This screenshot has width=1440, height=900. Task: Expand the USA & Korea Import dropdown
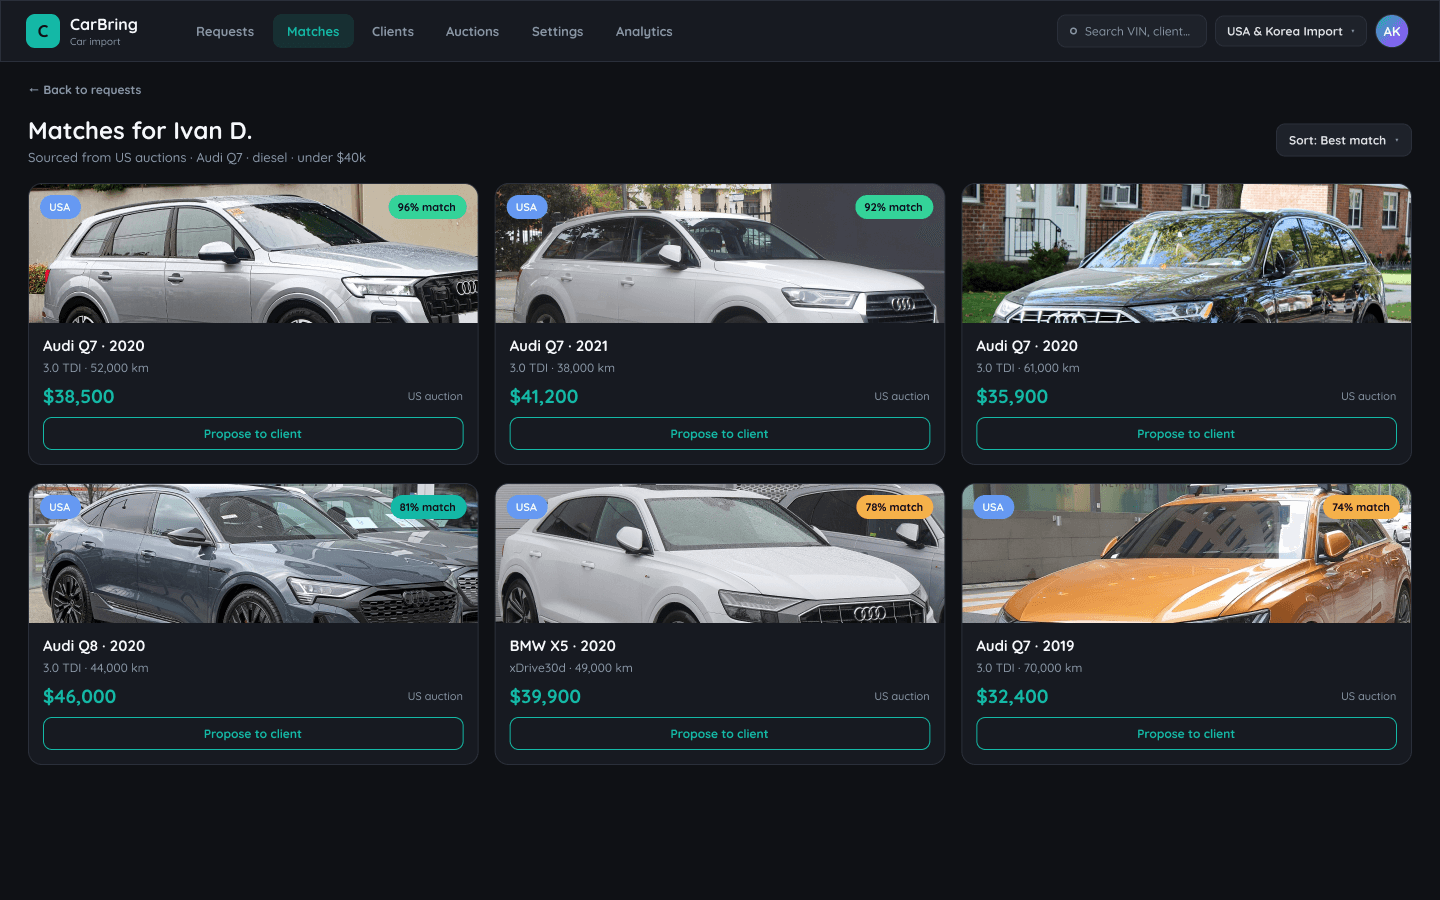point(1290,31)
